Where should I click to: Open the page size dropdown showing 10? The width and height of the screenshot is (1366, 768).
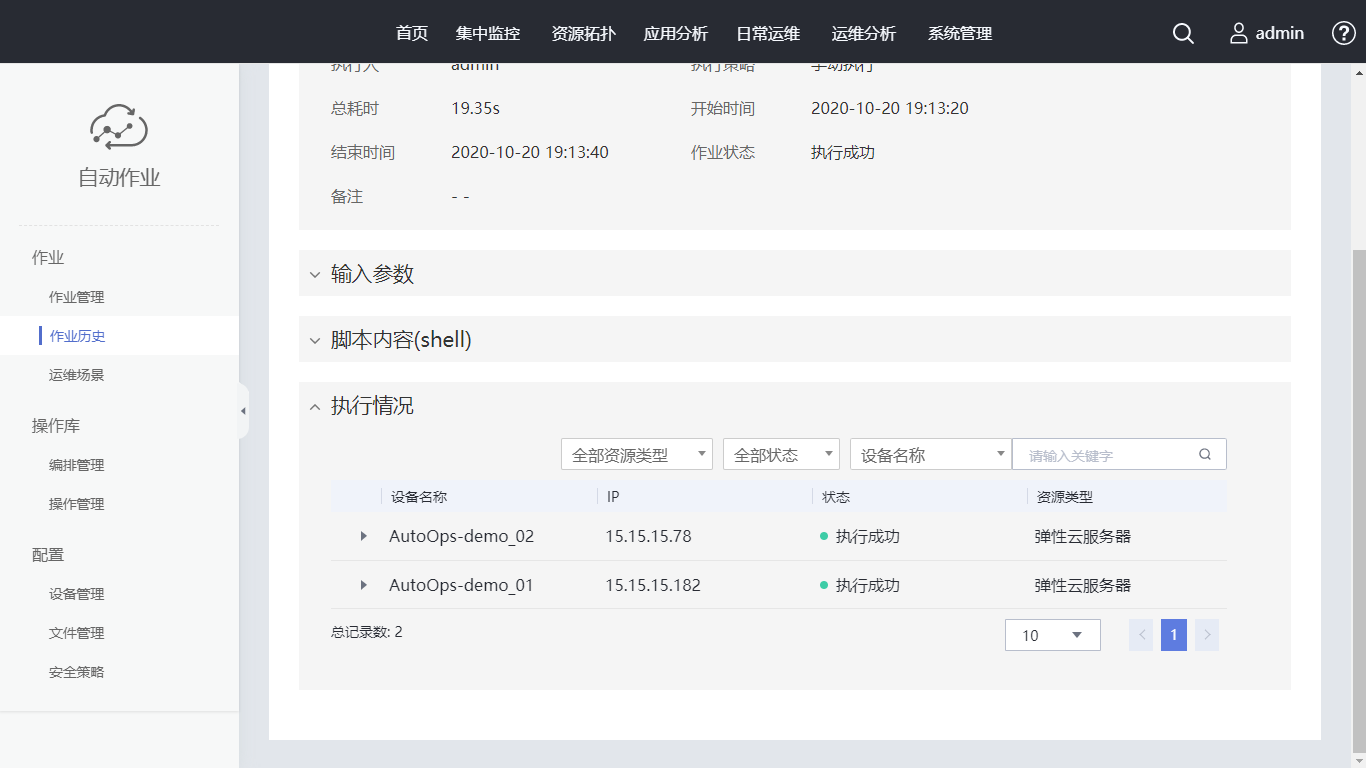(x=1052, y=635)
